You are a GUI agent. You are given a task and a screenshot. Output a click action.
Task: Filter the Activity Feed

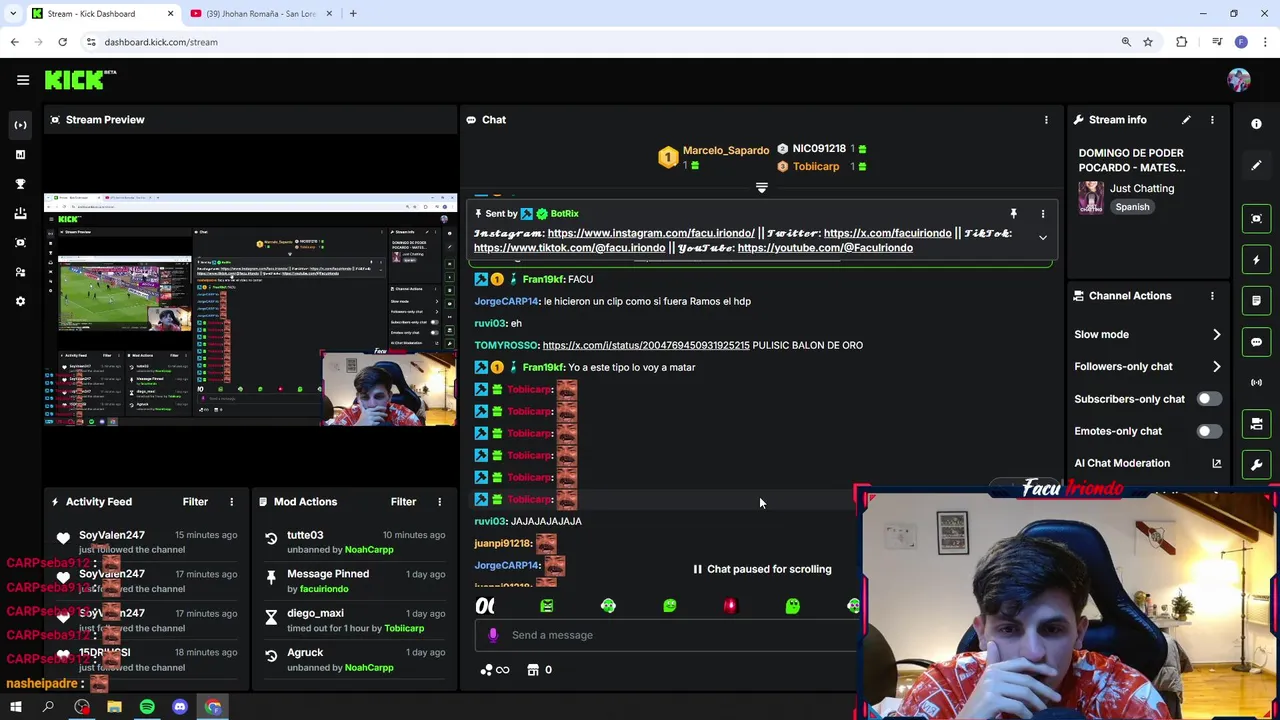click(195, 502)
